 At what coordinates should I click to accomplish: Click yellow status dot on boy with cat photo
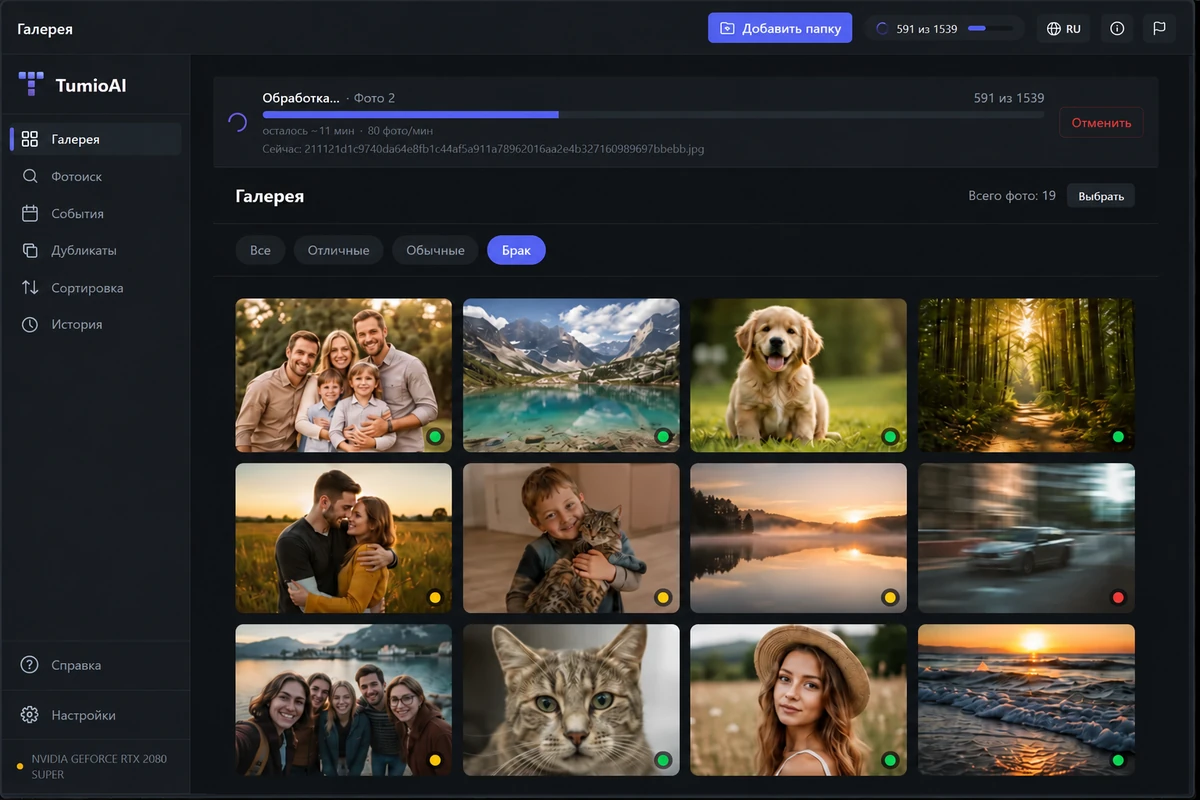(663, 598)
